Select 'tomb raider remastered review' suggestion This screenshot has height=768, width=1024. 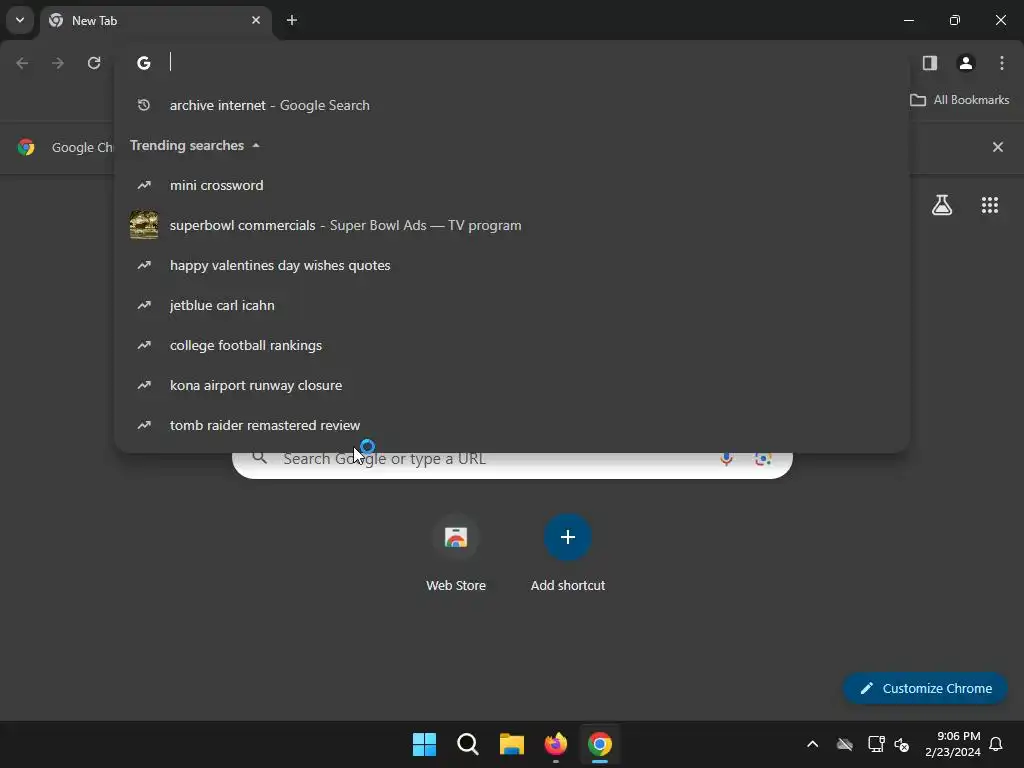[x=511, y=425]
